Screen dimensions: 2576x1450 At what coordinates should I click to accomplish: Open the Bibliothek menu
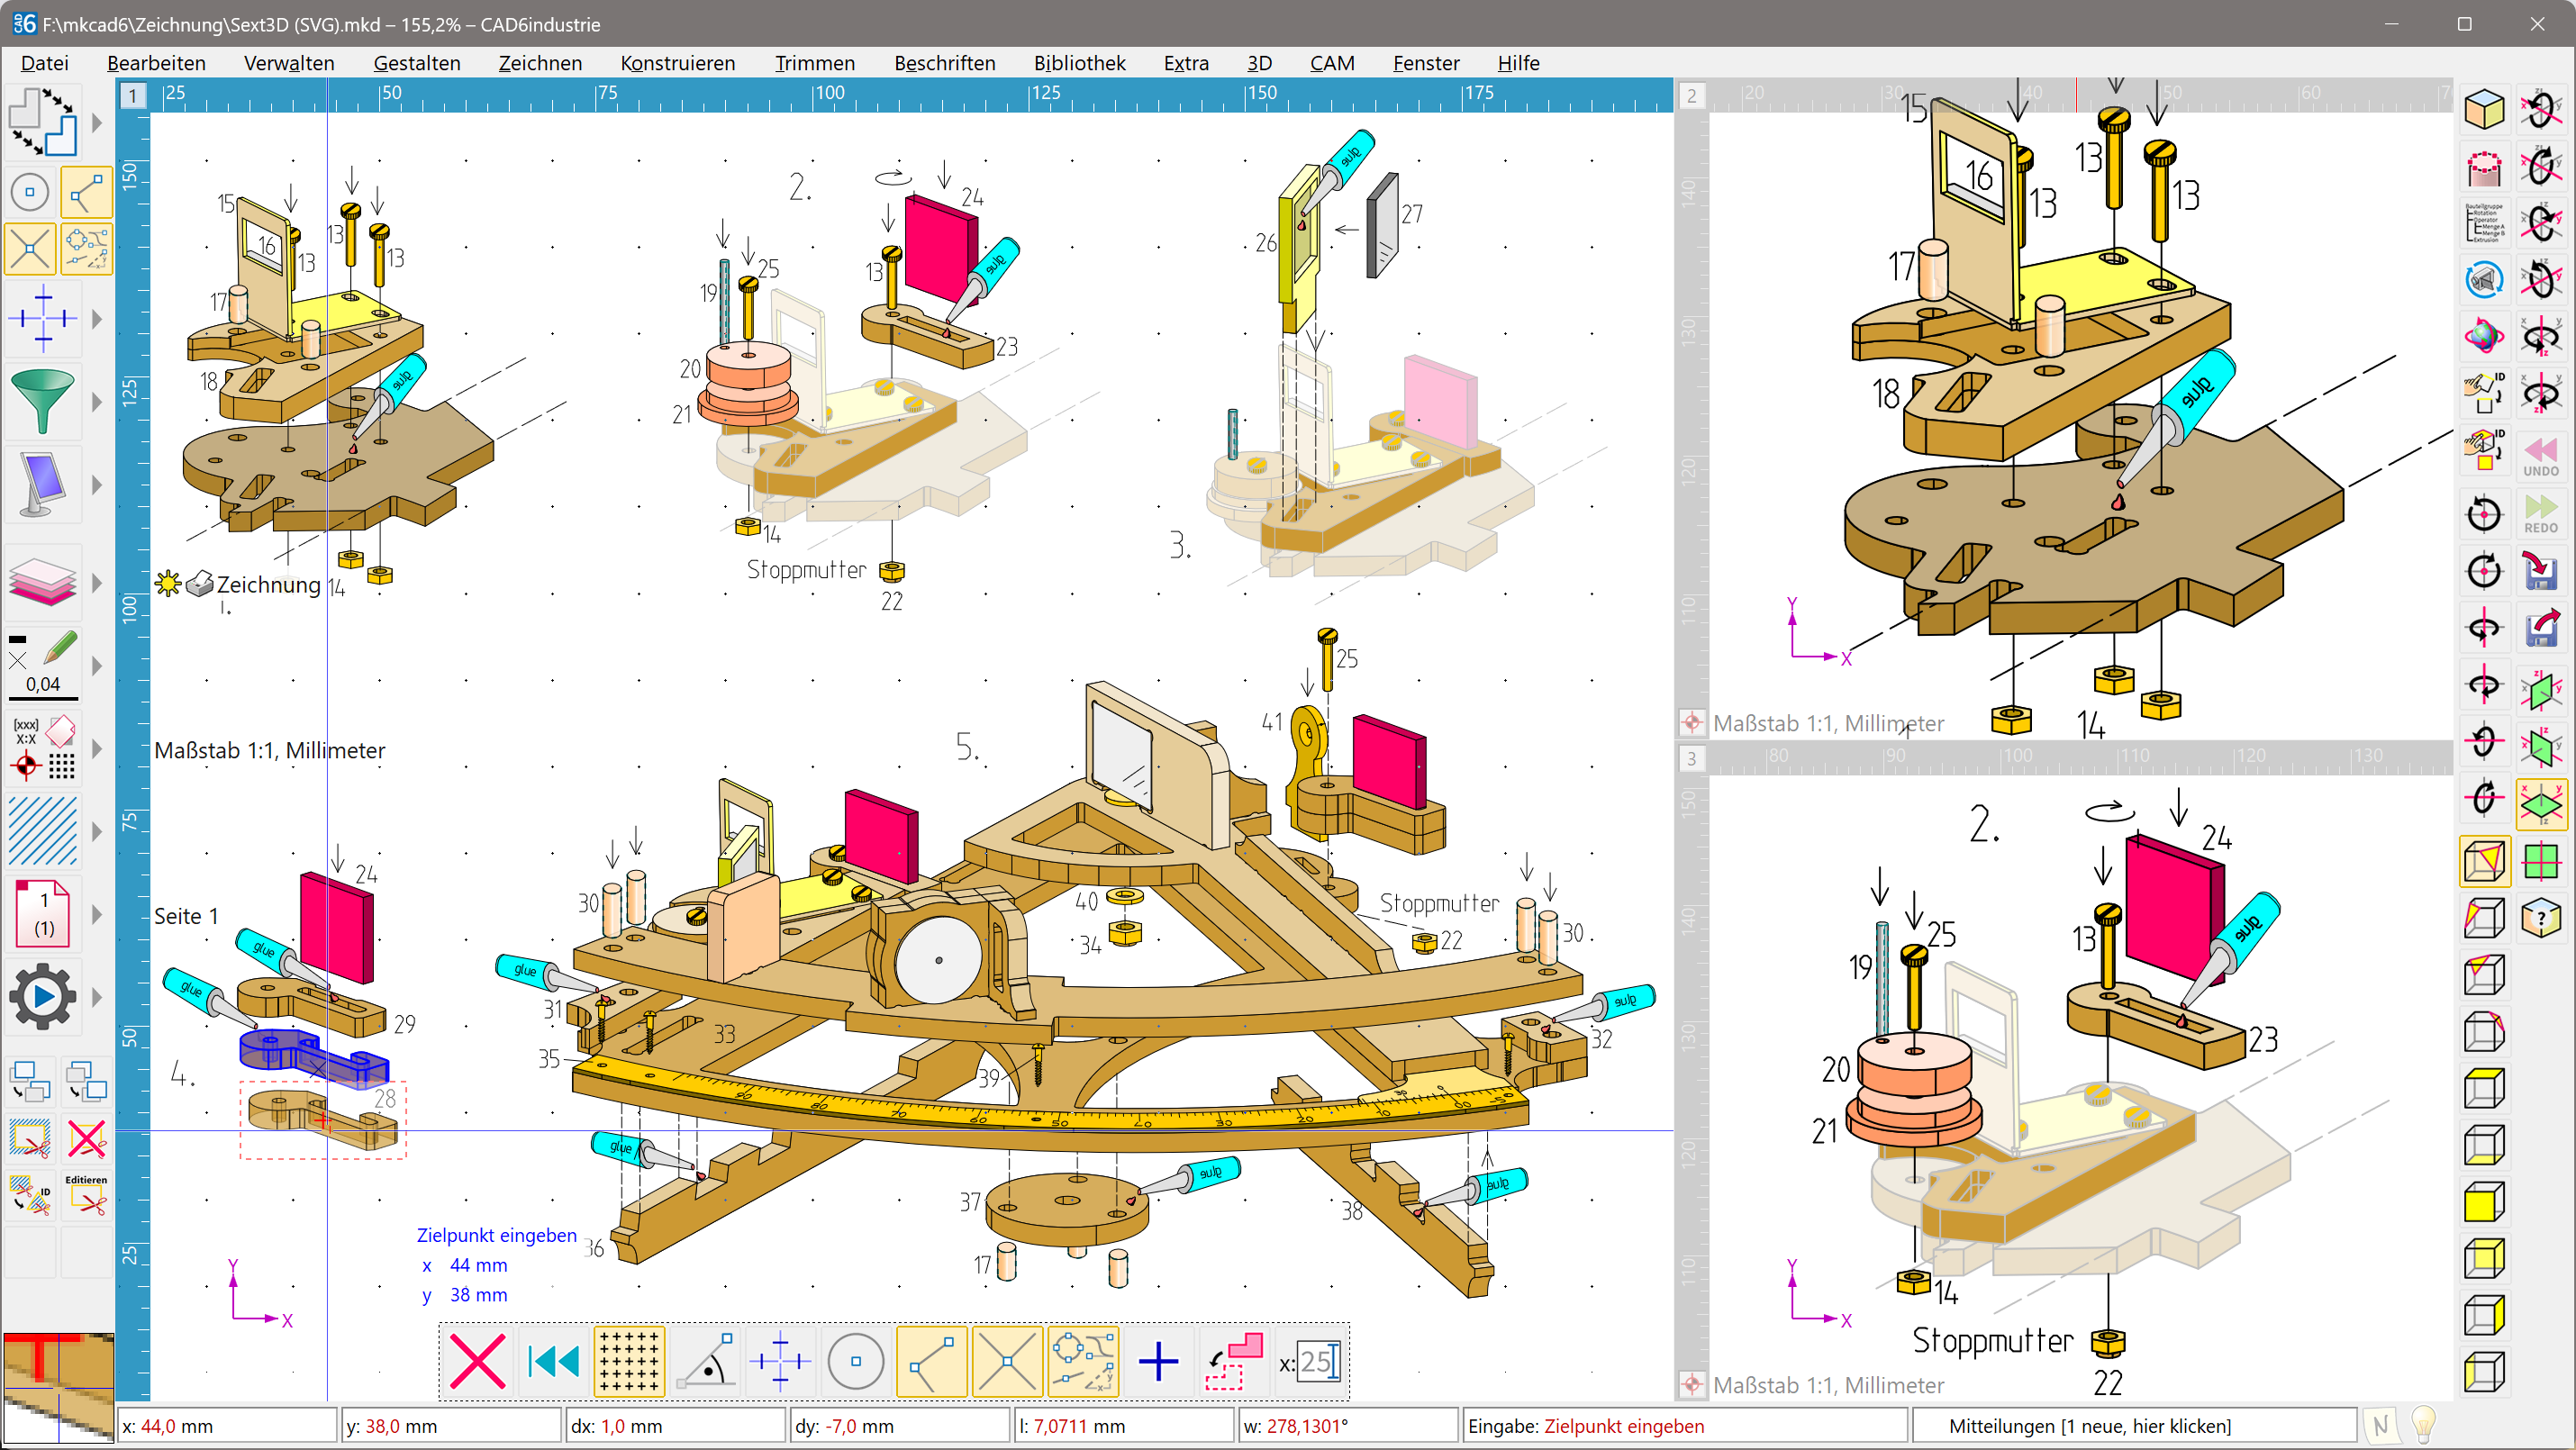pos(1080,63)
